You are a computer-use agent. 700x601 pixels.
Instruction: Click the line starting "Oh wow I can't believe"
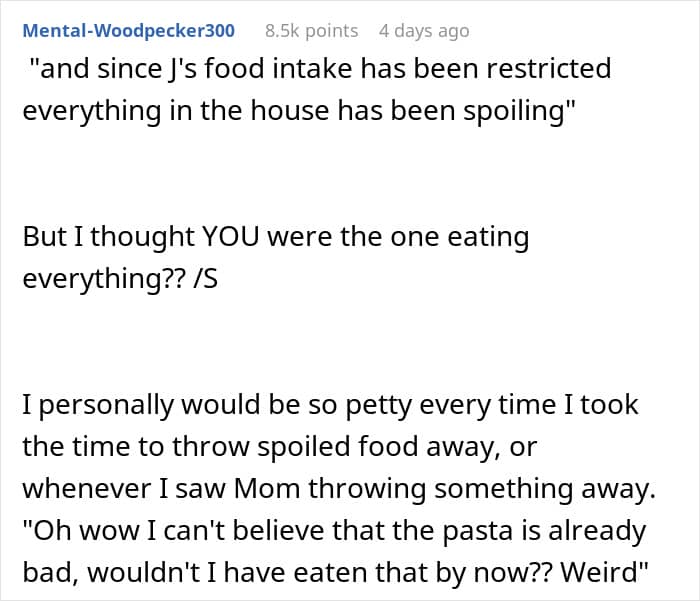pos(335,531)
